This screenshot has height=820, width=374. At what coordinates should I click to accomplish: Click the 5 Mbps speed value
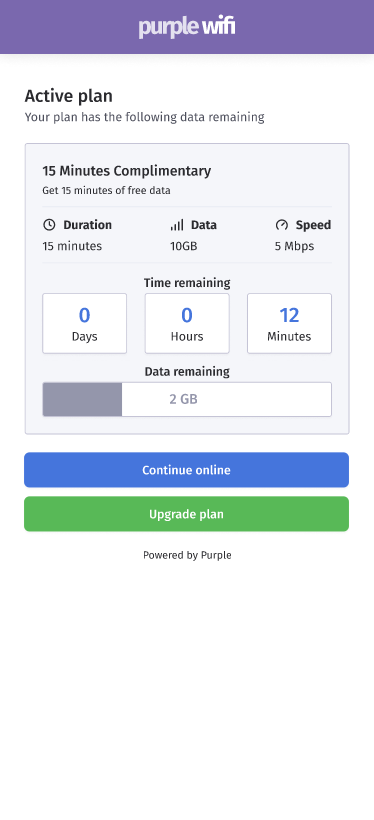tap(294, 246)
